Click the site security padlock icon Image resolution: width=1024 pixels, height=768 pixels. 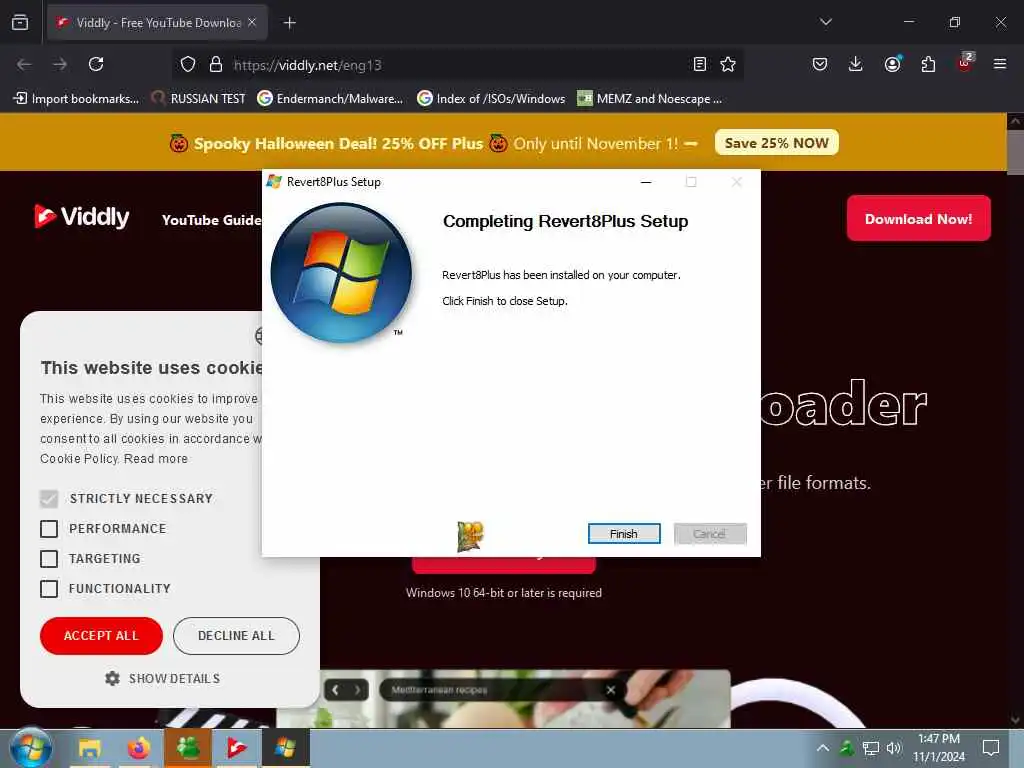pos(216,64)
